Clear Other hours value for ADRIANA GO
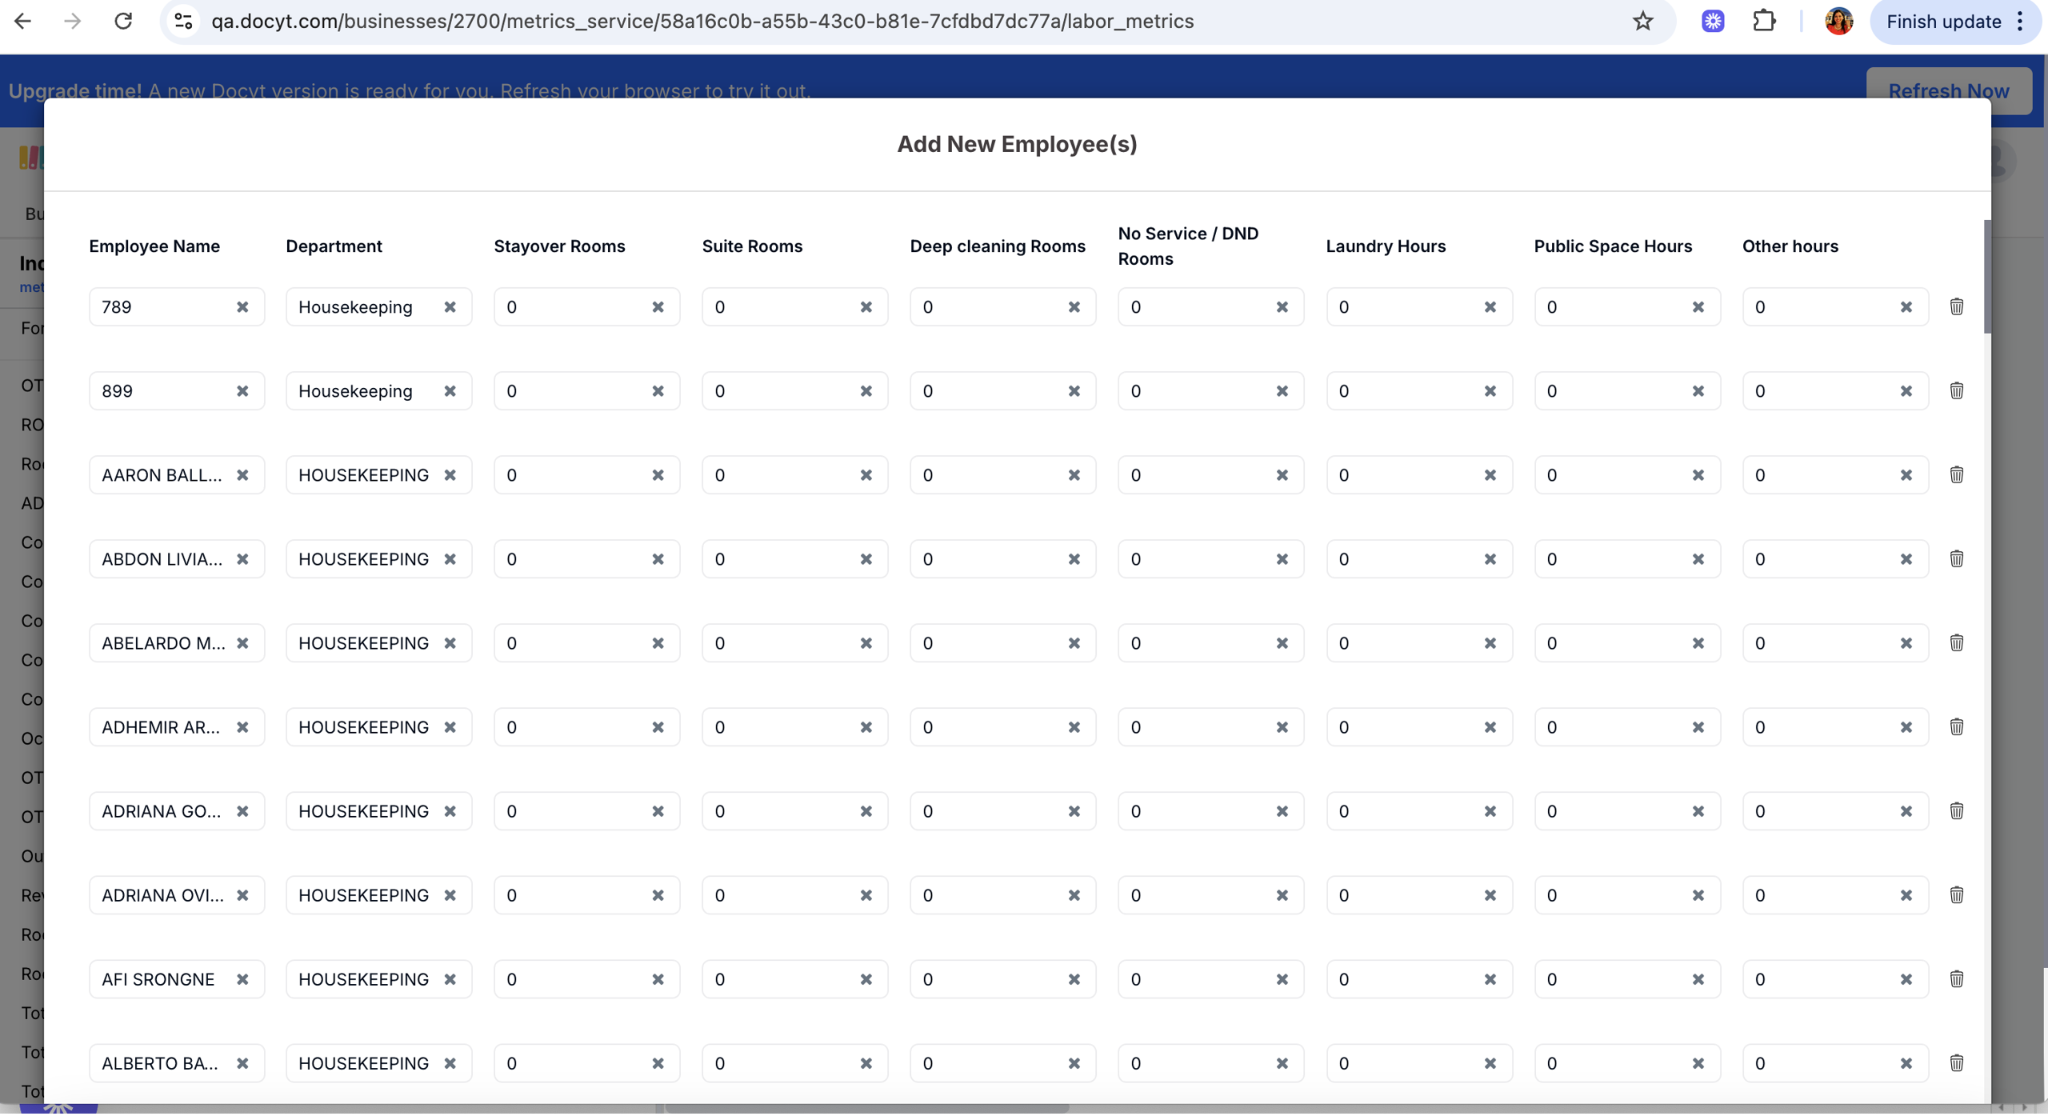 pos(1905,811)
